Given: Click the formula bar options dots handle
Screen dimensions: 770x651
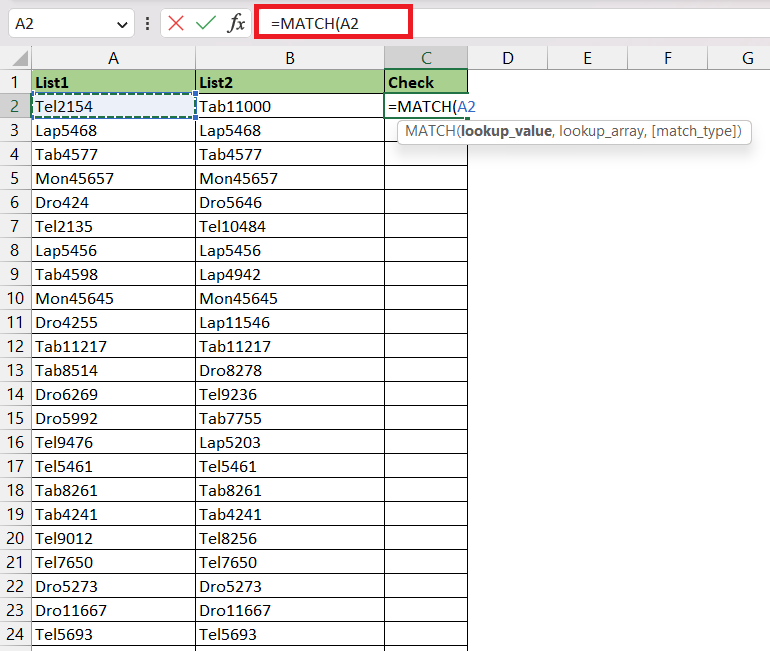Looking at the screenshot, I should pos(147,23).
